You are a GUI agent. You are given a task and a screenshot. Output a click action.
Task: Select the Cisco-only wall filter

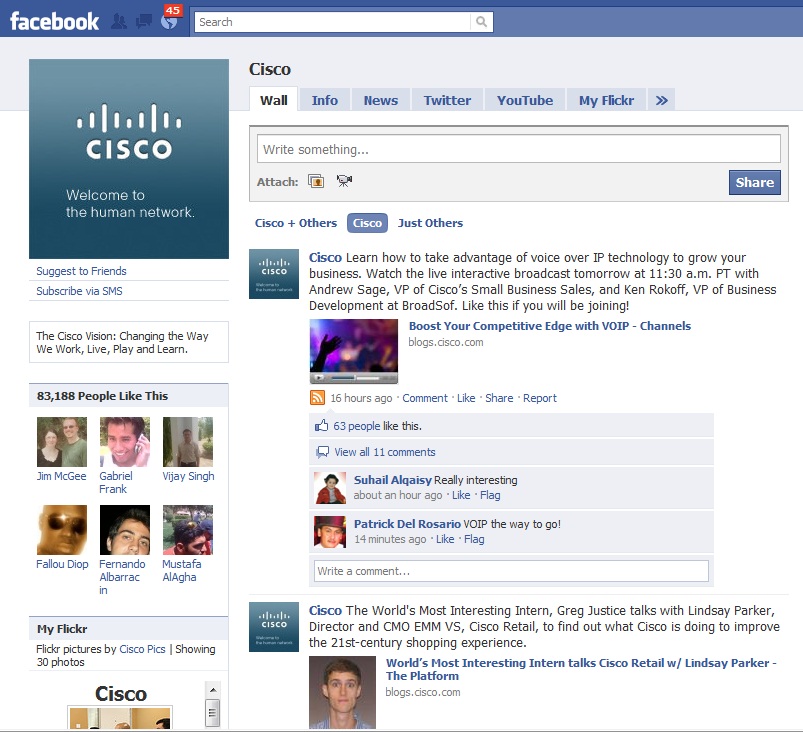coord(367,223)
